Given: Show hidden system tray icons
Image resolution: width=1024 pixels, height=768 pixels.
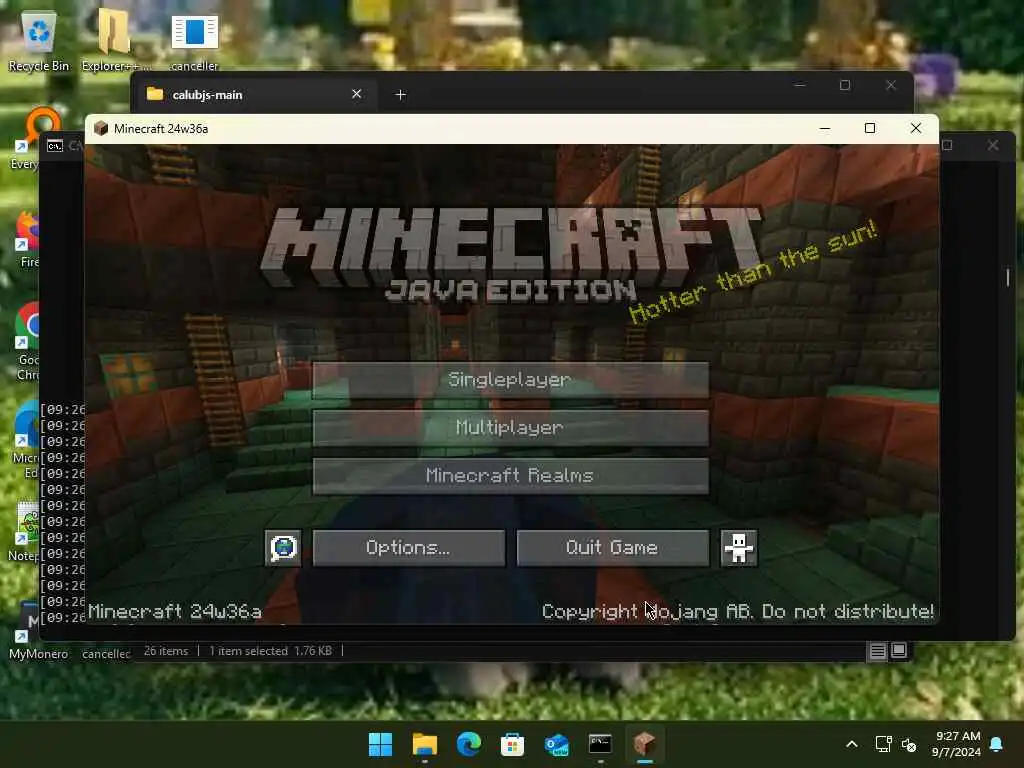Looking at the screenshot, I should point(852,744).
